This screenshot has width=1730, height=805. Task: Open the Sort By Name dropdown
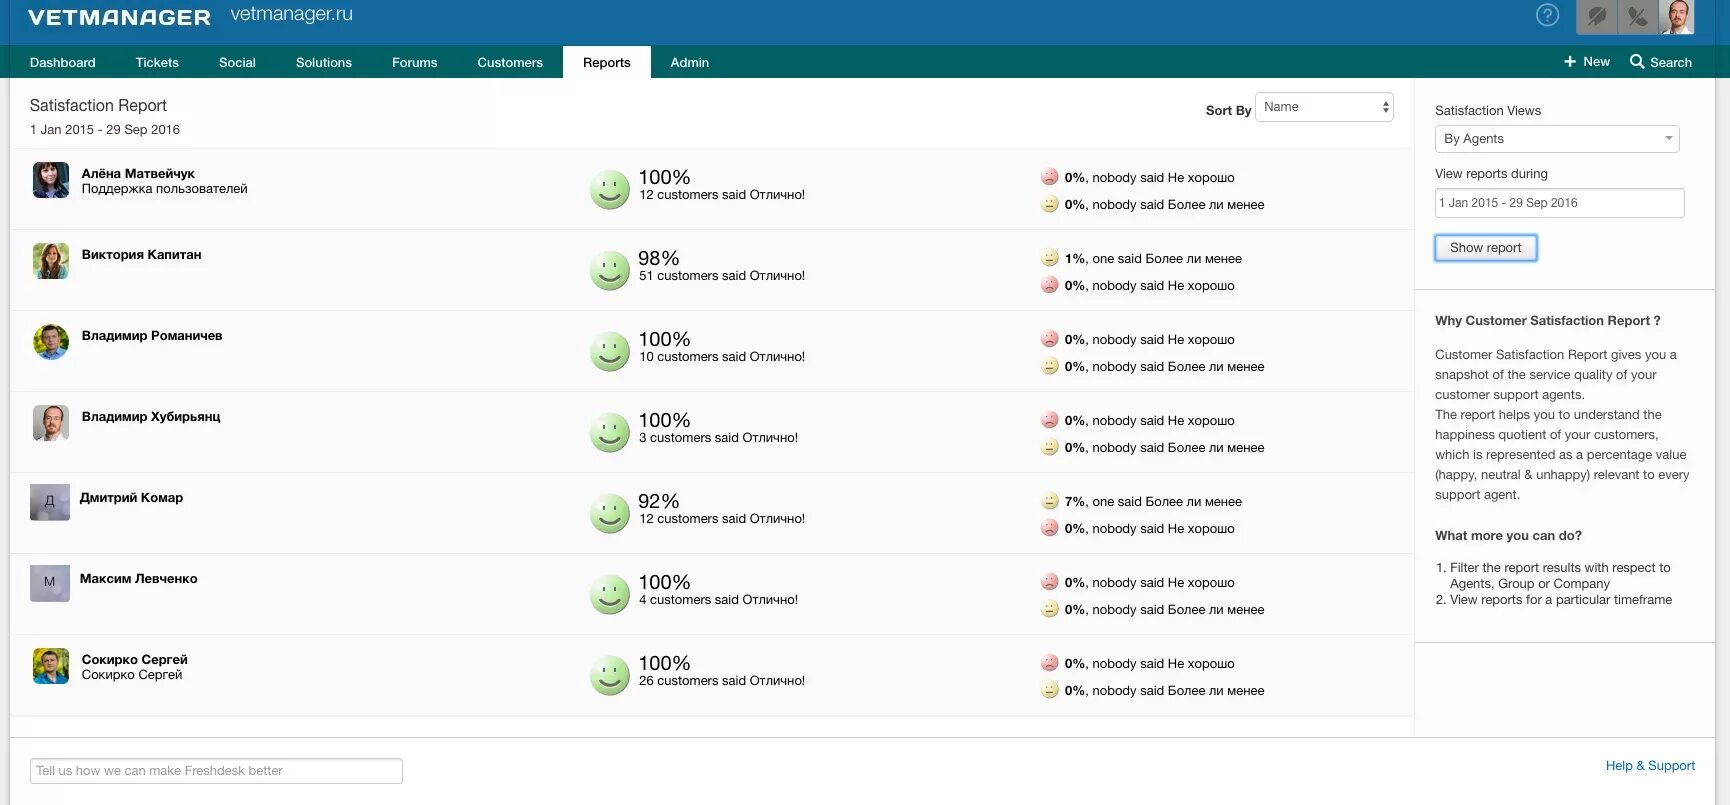click(x=1324, y=107)
